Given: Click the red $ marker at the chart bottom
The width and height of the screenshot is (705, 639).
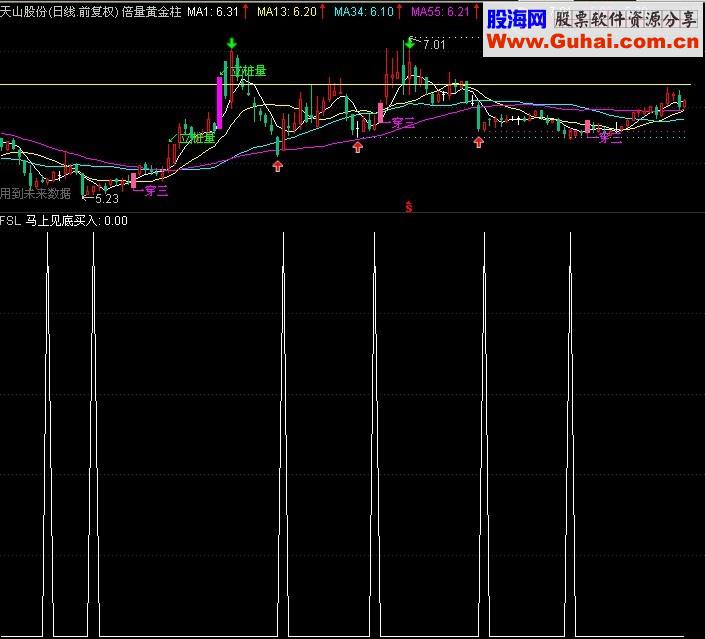Looking at the screenshot, I should (409, 207).
